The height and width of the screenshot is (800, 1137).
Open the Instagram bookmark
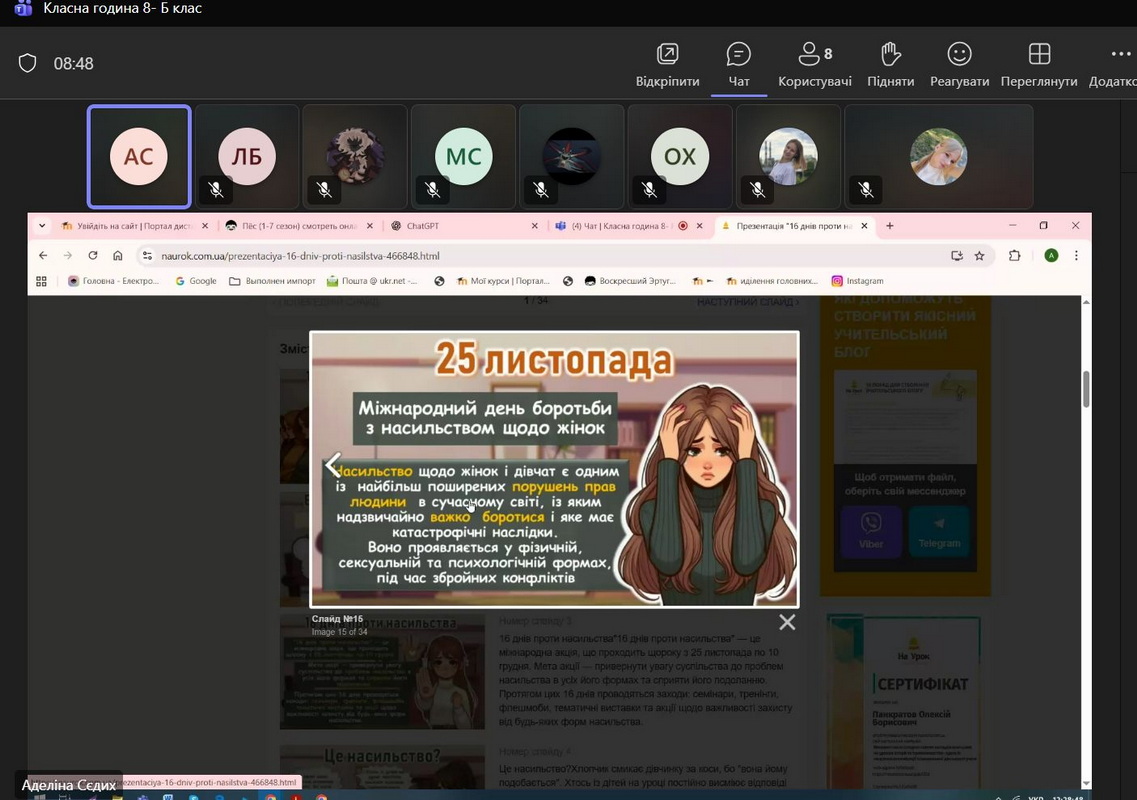point(857,281)
